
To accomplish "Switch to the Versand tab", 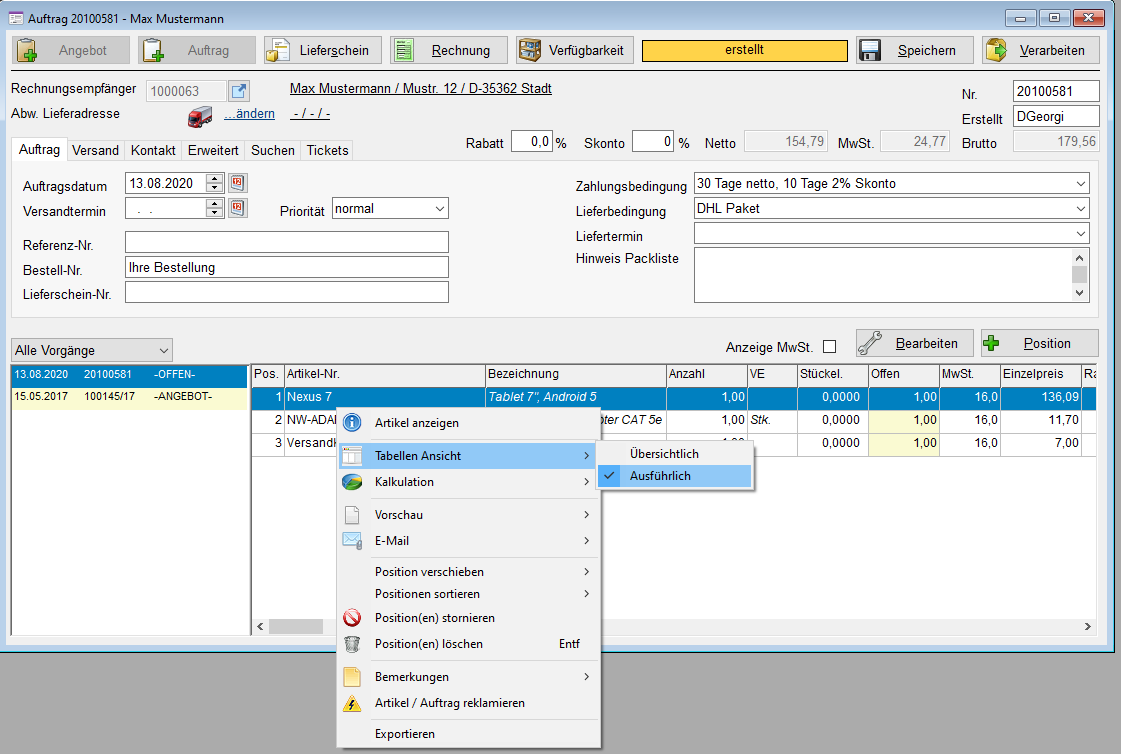I will 95,150.
